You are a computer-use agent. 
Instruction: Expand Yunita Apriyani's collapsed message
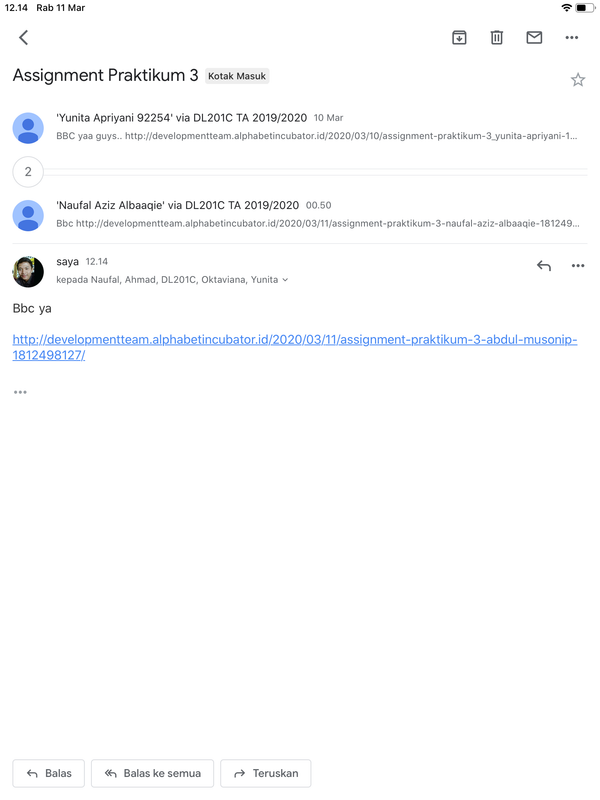316,127
